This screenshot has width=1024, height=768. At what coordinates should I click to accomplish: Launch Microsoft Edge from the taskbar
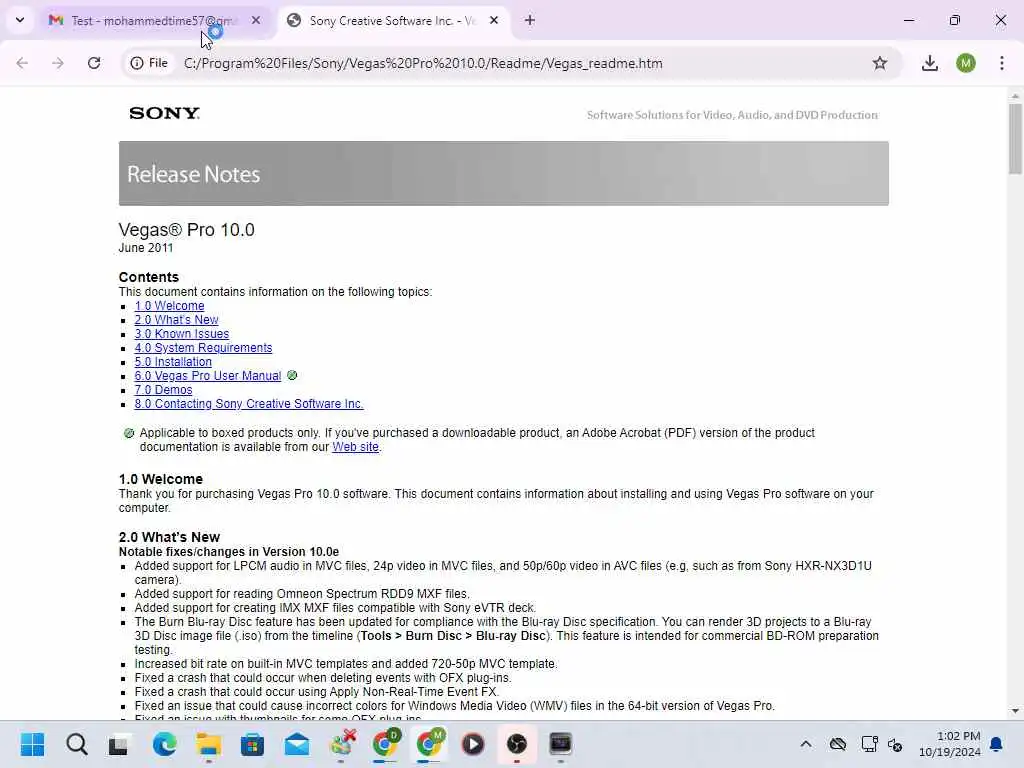(164, 744)
